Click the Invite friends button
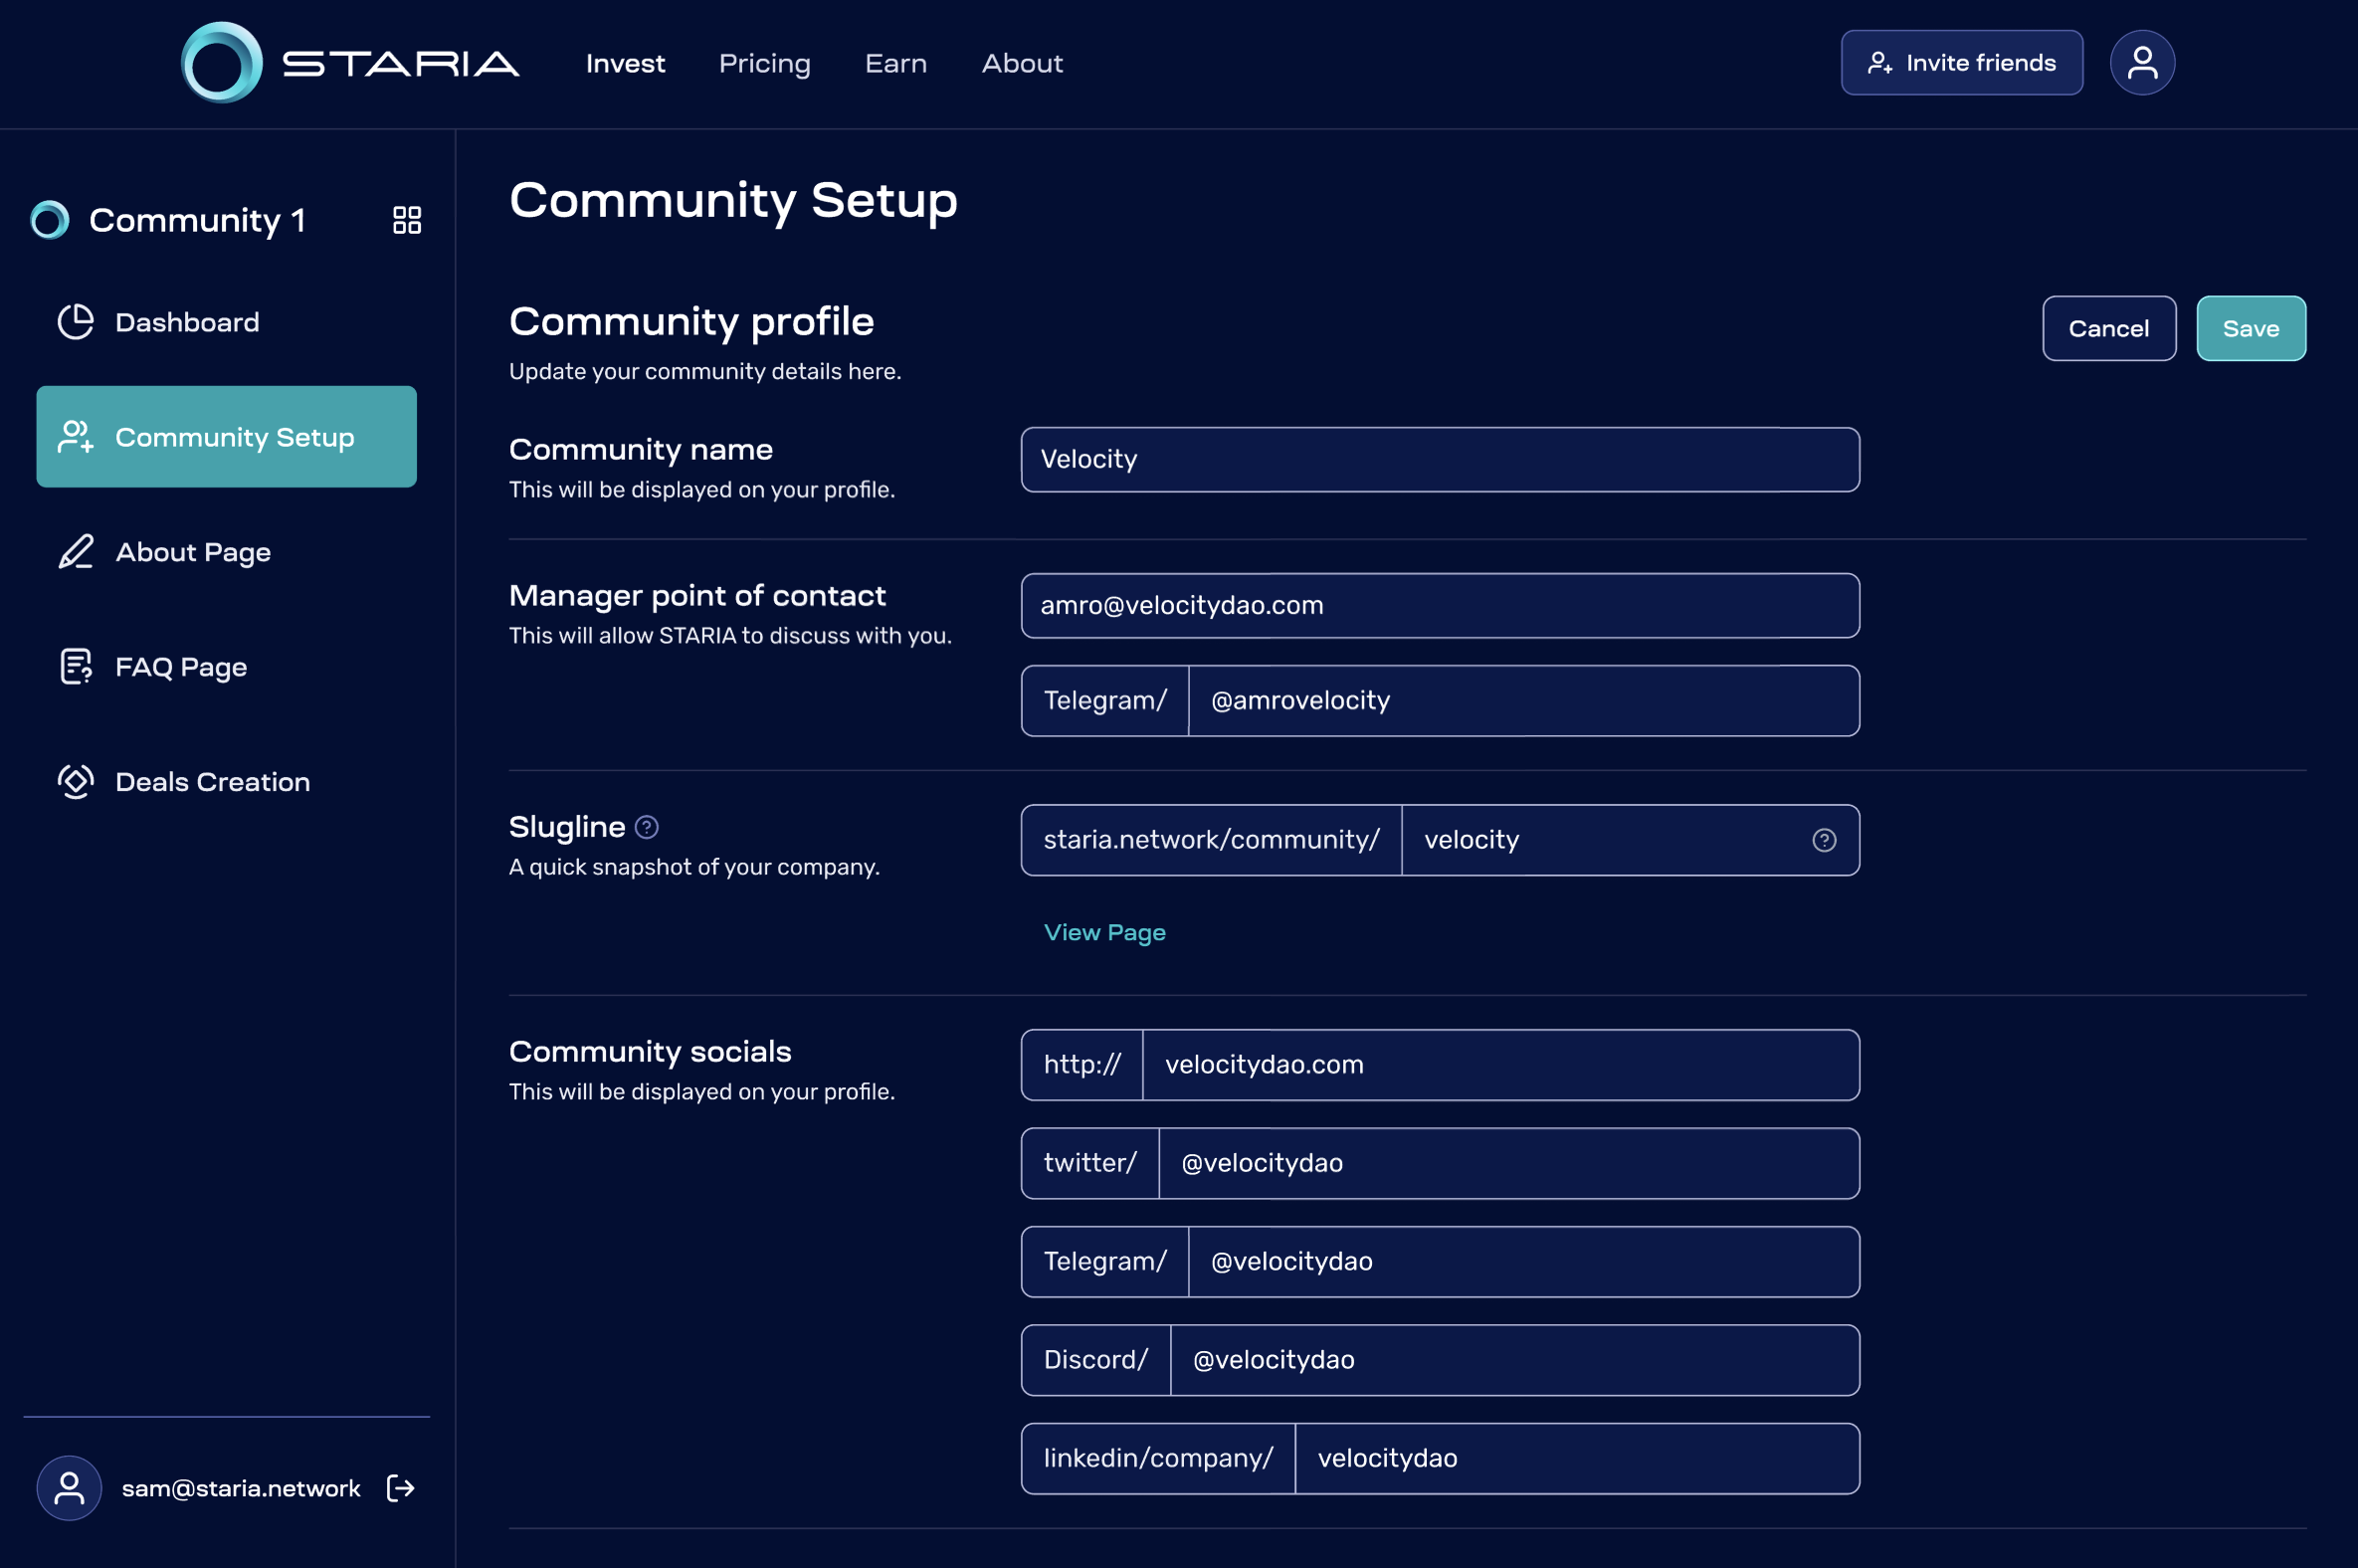This screenshot has height=1568, width=2358. pos(1961,63)
